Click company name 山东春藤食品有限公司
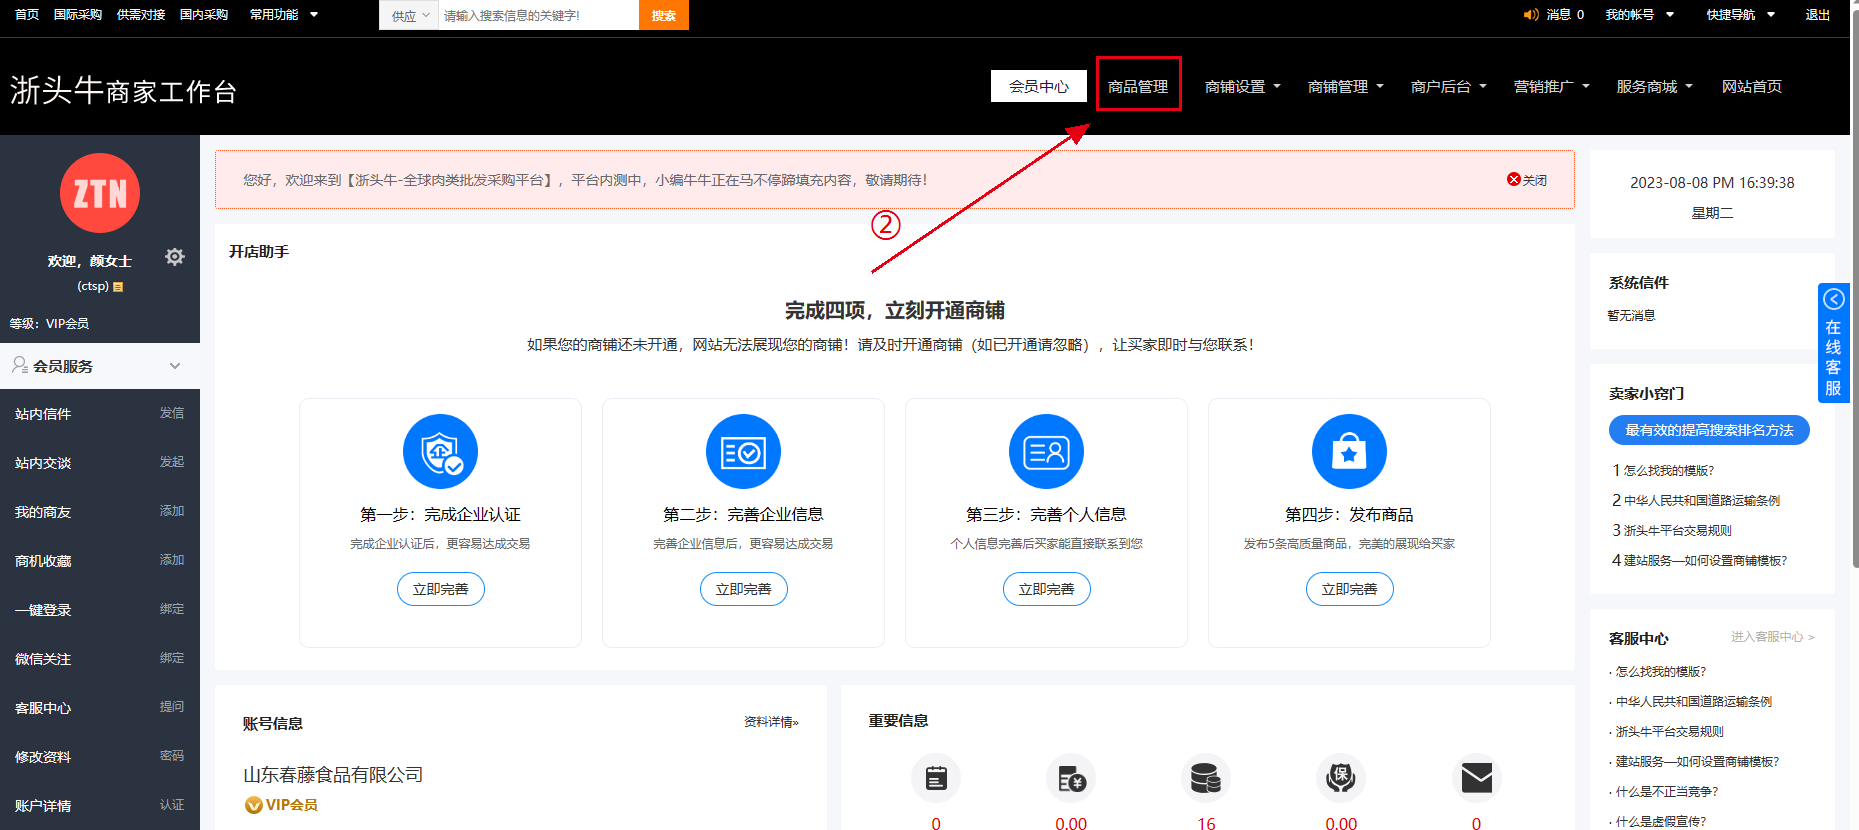 coord(333,775)
